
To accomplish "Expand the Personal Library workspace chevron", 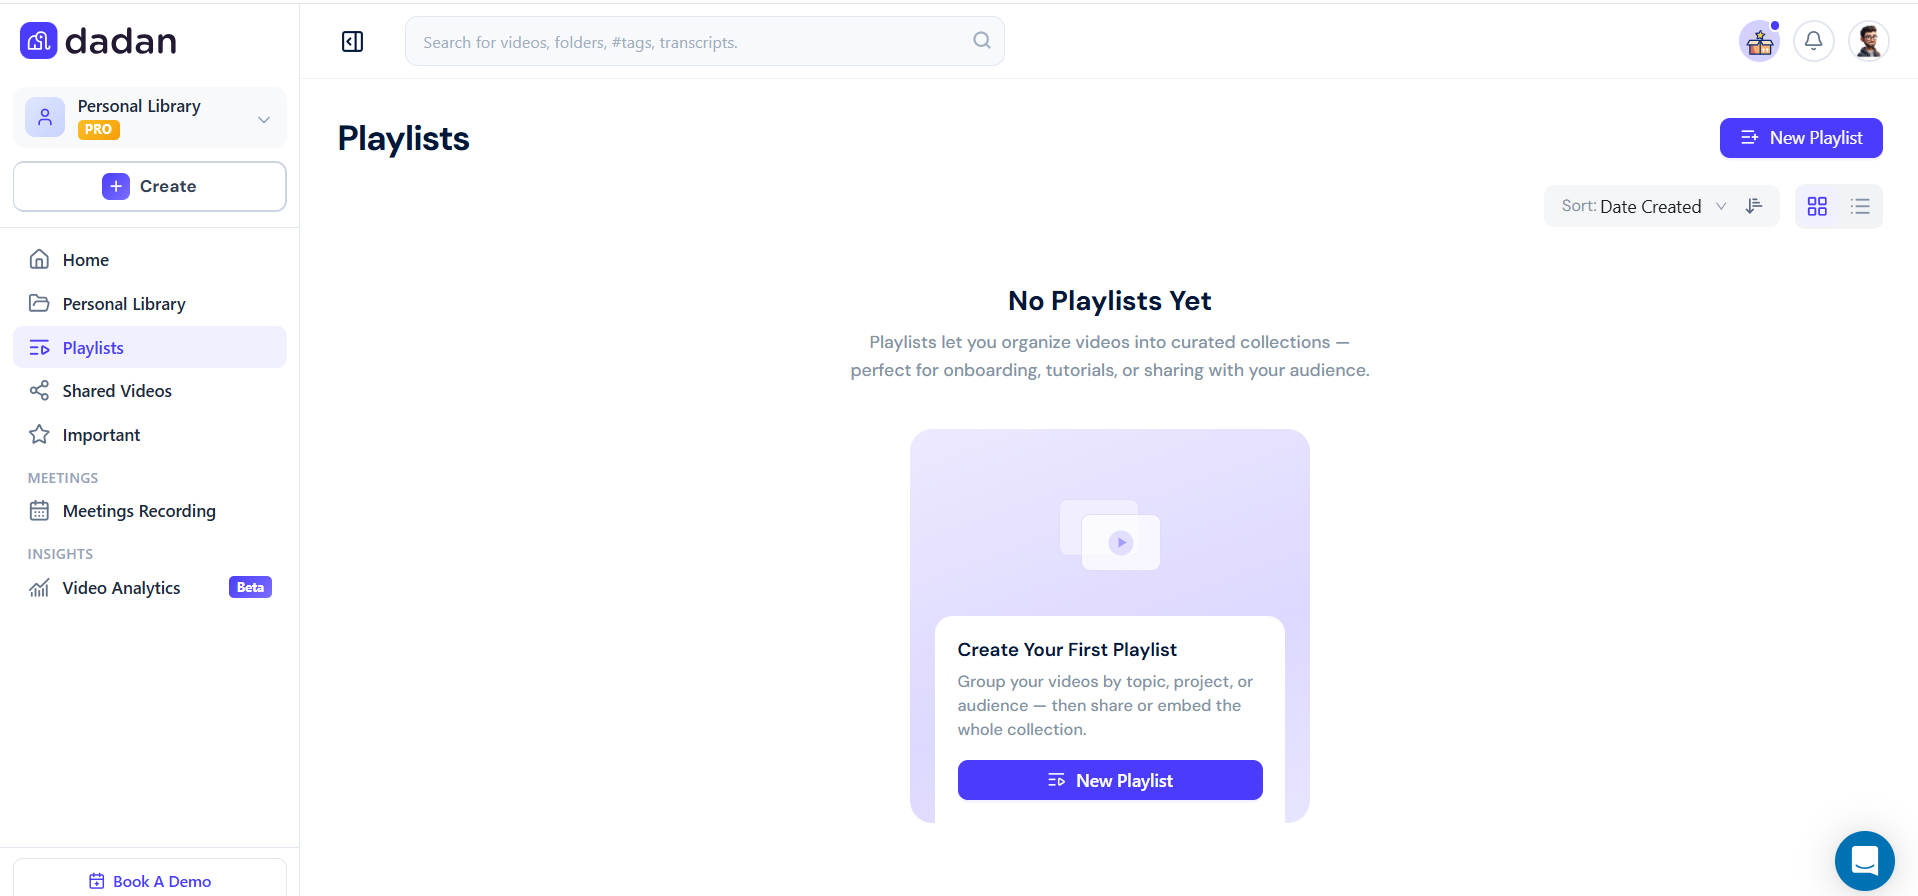I will coord(264,119).
